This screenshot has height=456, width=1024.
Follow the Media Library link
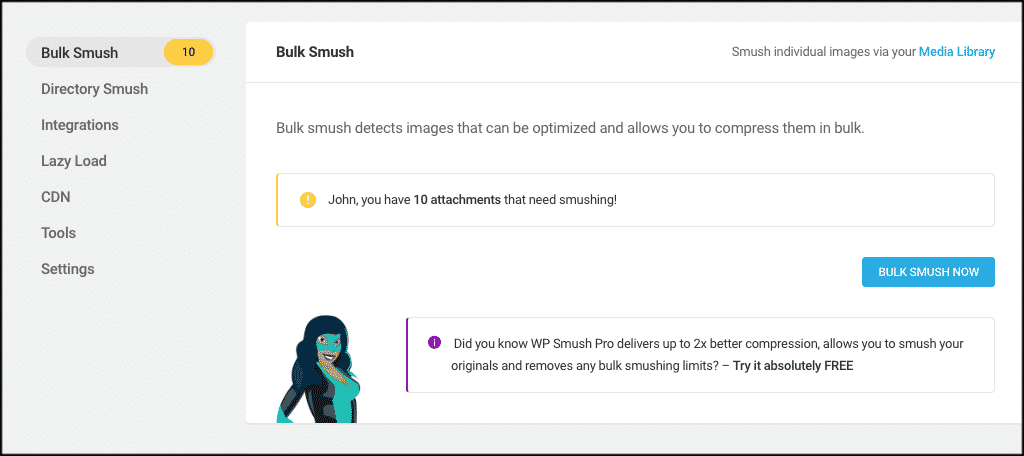[957, 52]
